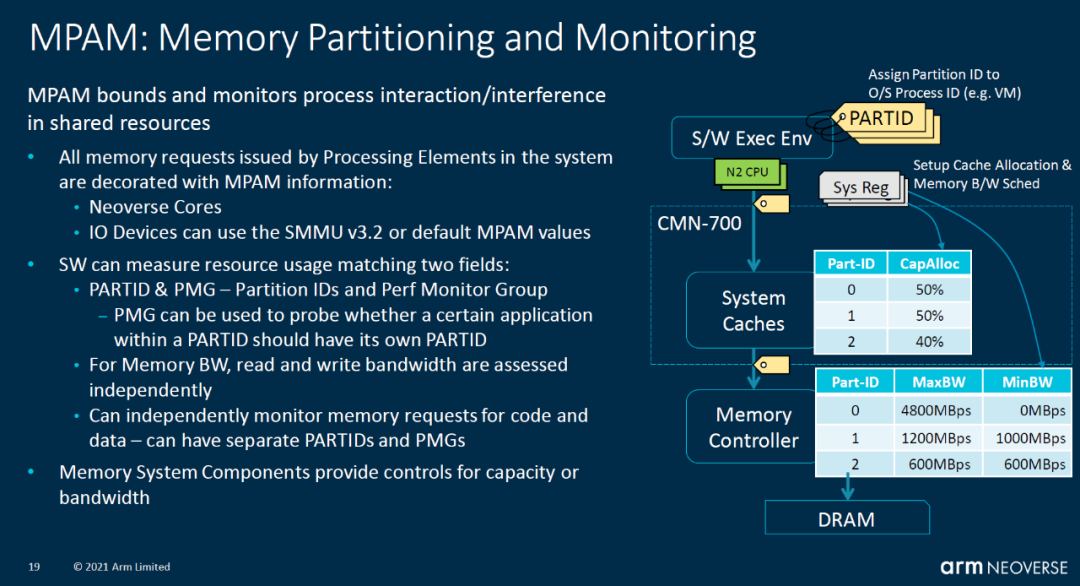Click the CapAlloc column header
Screen dimensions: 1080x586
[x=929, y=263]
